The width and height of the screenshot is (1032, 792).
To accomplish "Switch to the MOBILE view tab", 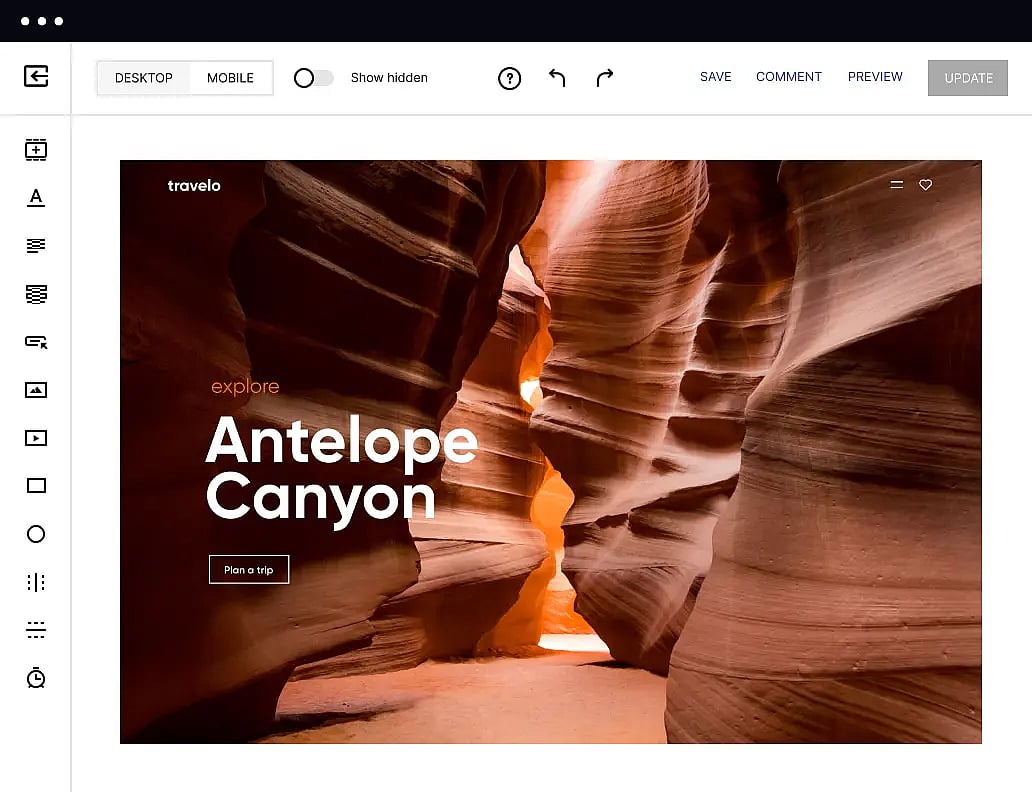I will click(230, 78).
